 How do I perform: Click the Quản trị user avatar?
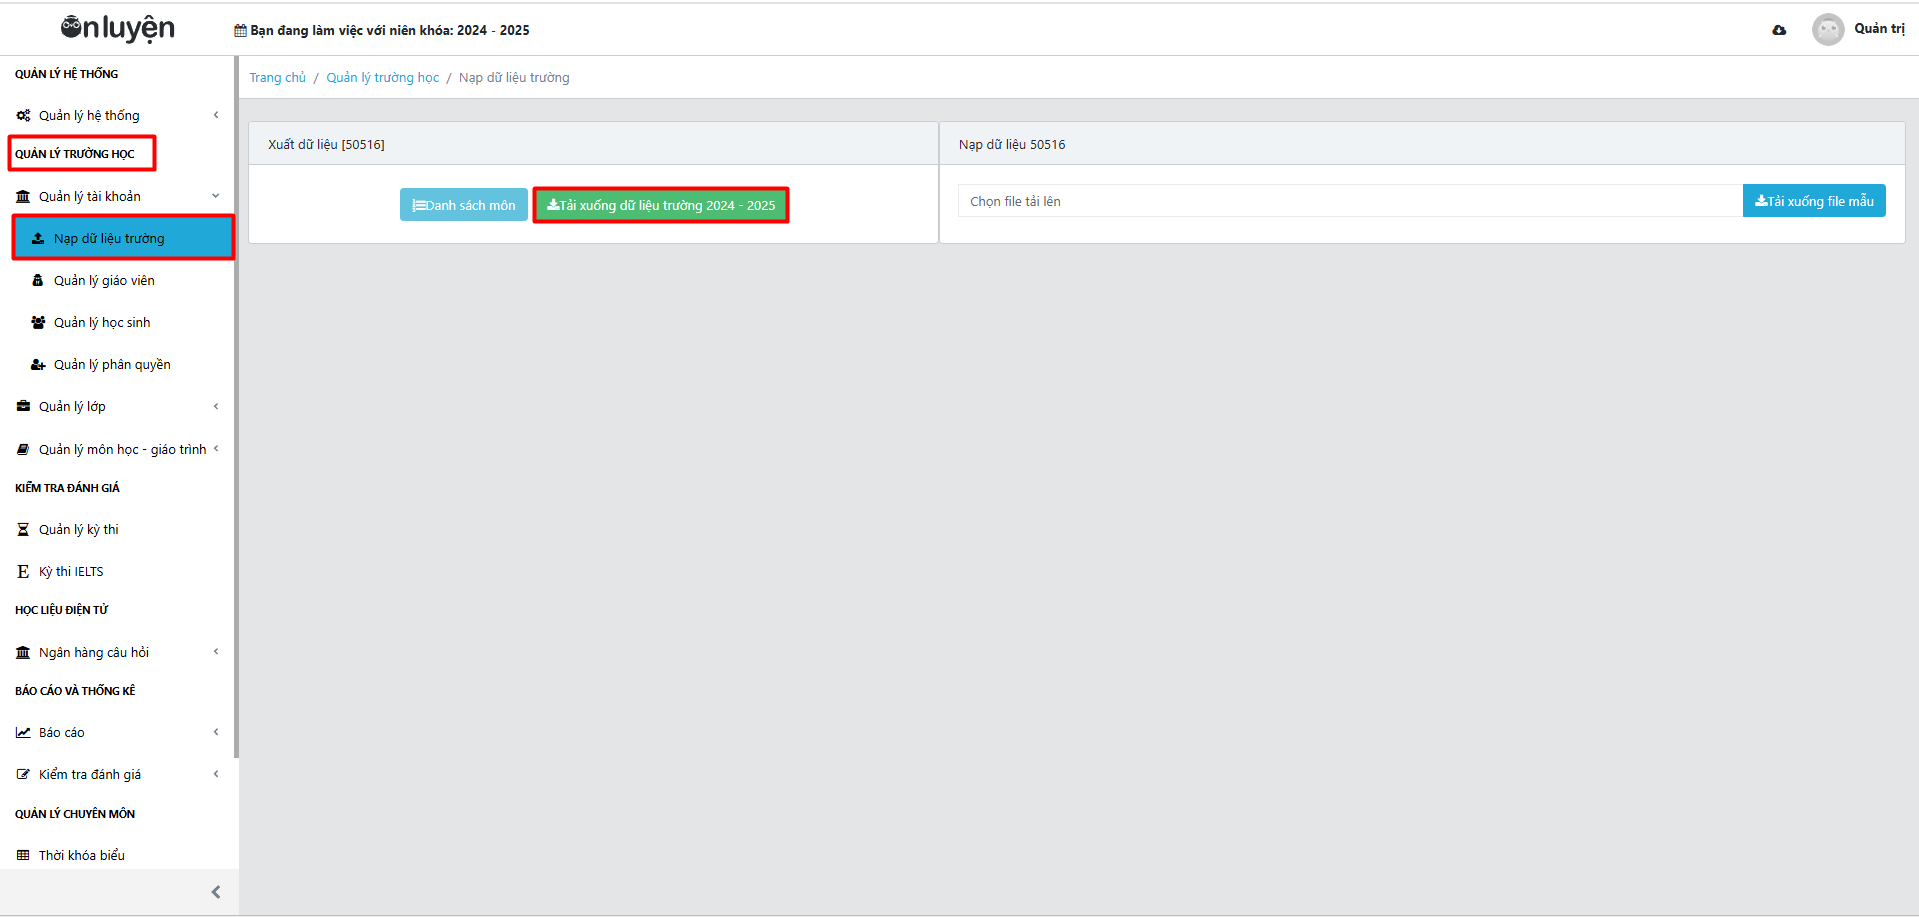pos(1827,30)
